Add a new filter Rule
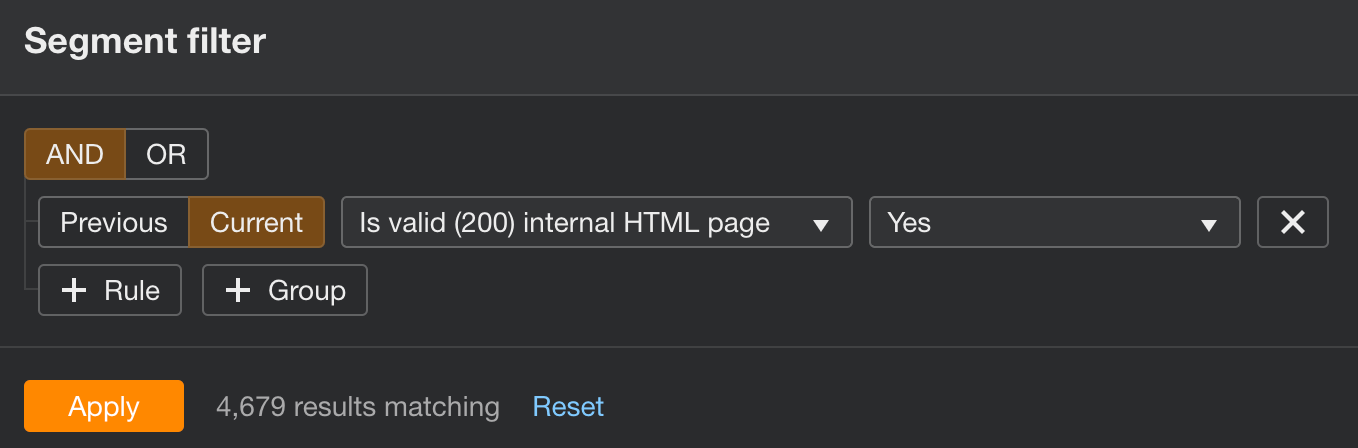The image size is (1358, 448). tap(110, 291)
